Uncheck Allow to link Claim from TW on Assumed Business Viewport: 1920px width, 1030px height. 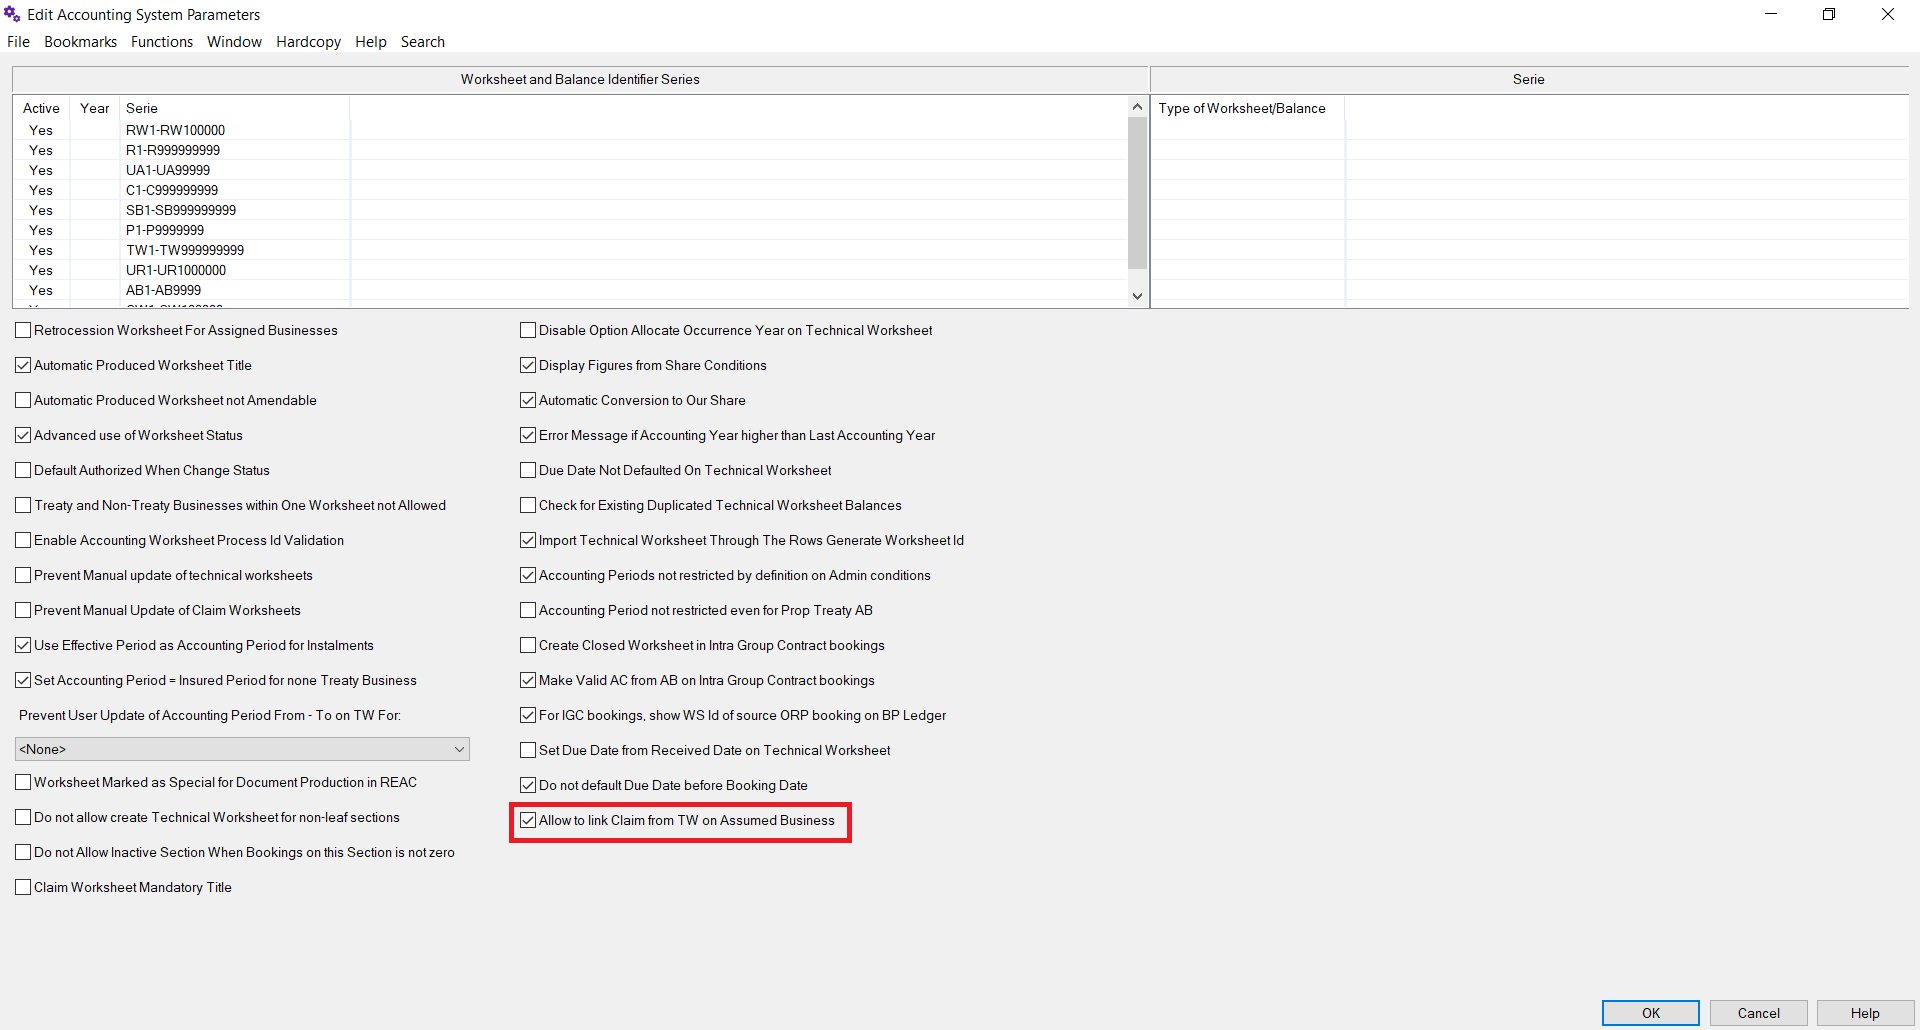click(528, 820)
